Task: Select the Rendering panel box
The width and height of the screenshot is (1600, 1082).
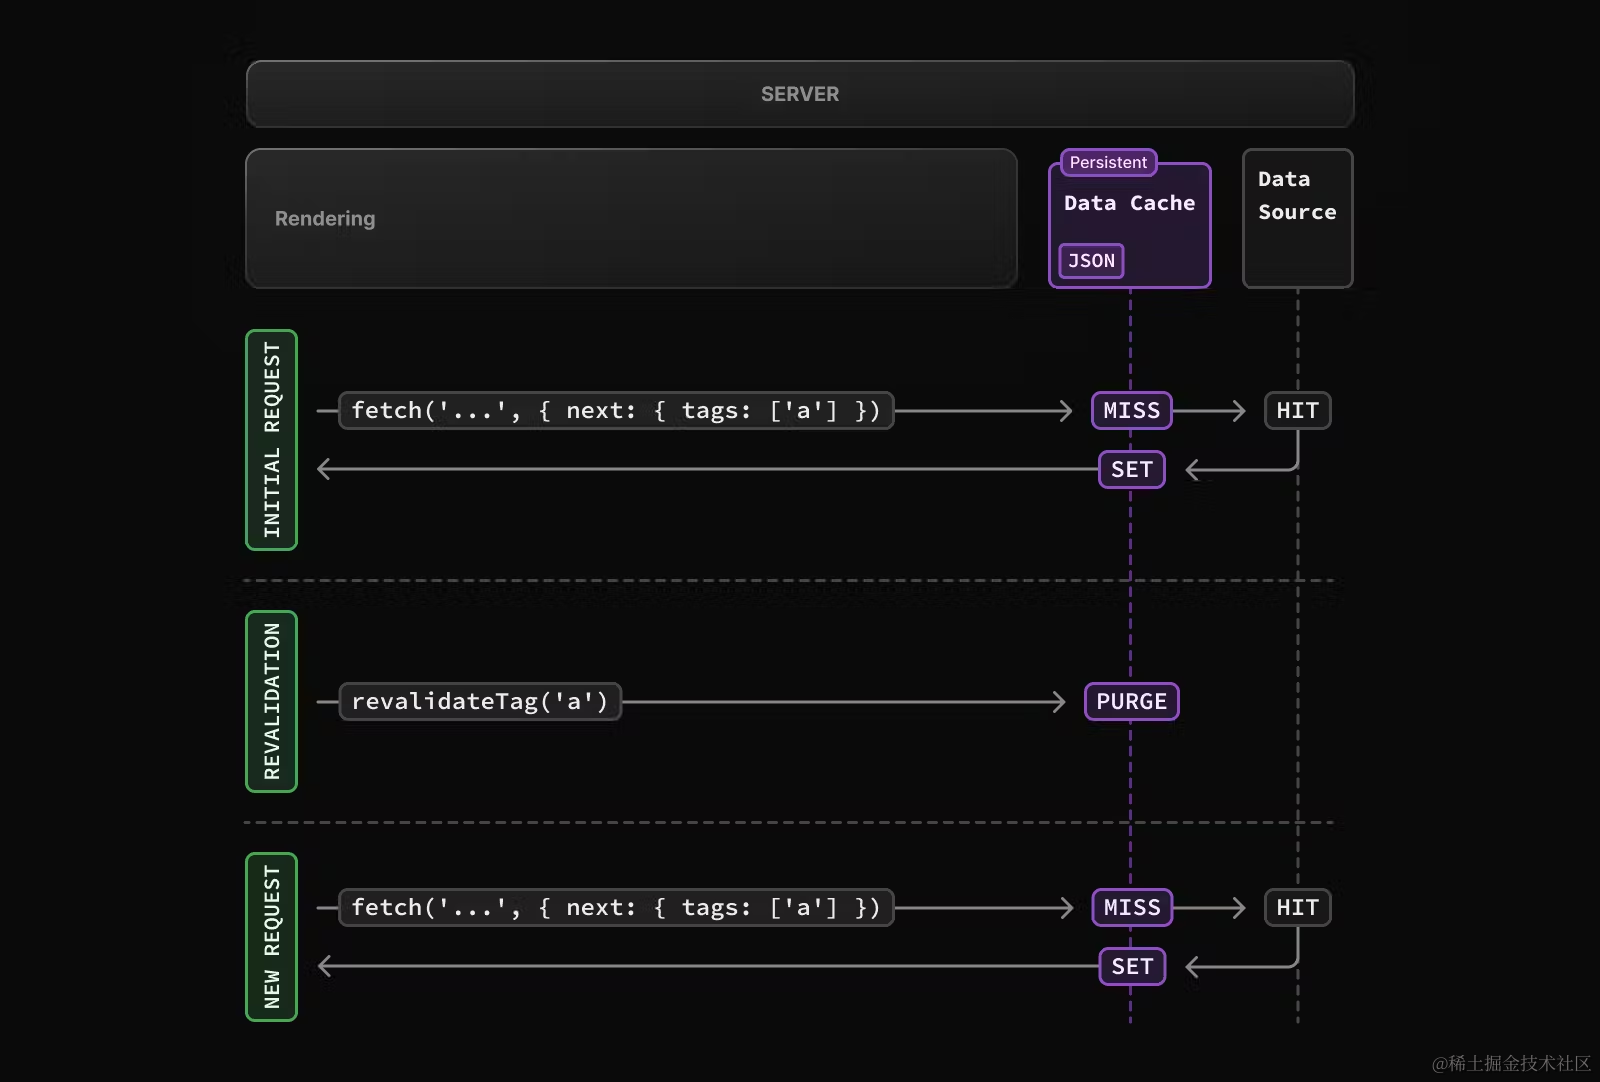Action: (x=631, y=219)
